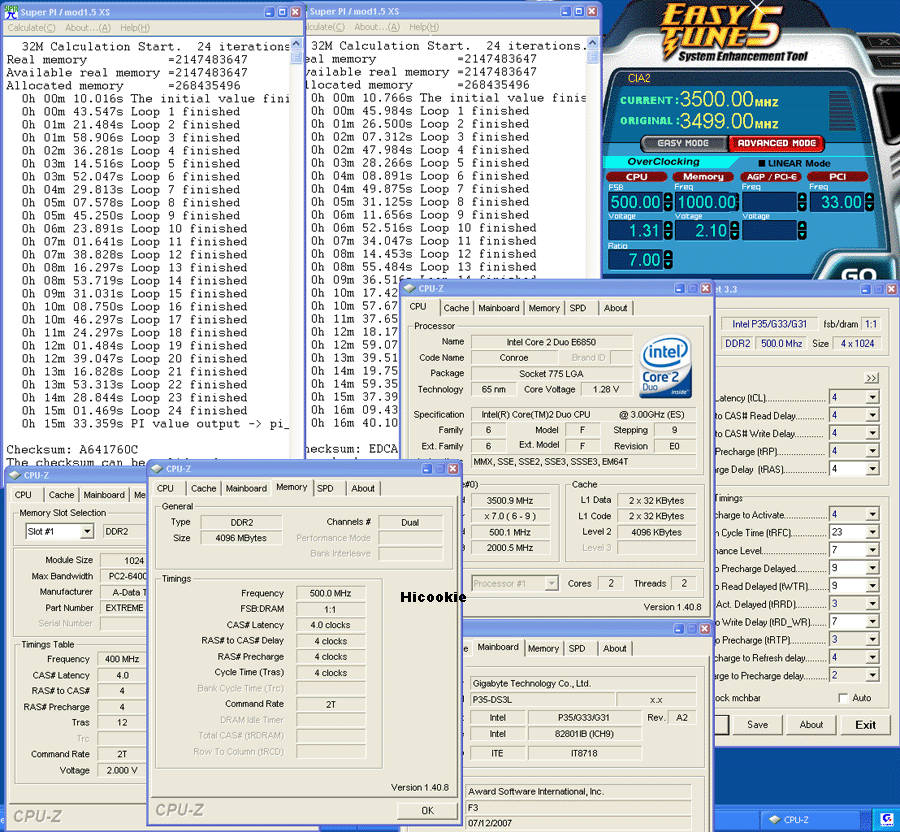Open the Cycle Time (tRFC) dropdown showing 23
This screenshot has width=900, height=832.
(872, 532)
